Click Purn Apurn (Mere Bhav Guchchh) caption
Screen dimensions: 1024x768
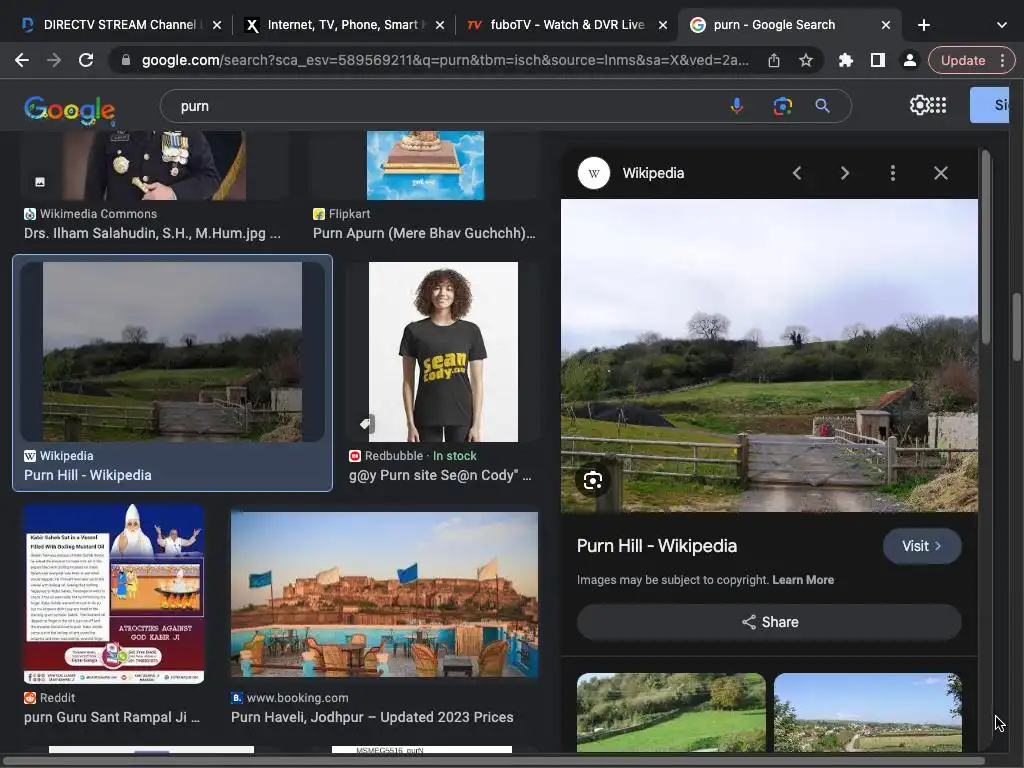coord(424,233)
